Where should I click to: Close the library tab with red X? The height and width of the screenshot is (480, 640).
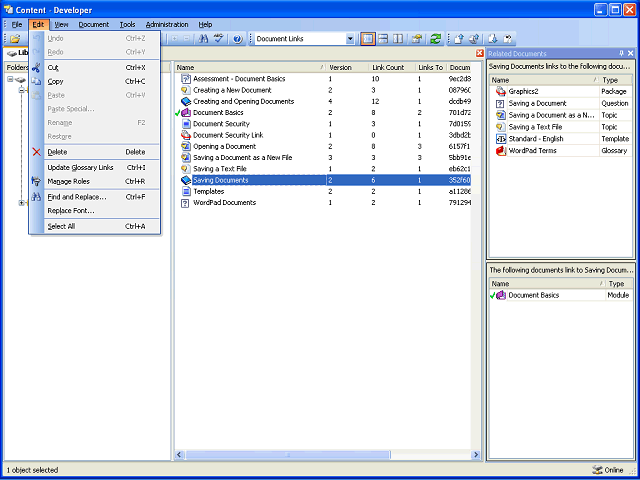pyautogui.click(x=480, y=53)
